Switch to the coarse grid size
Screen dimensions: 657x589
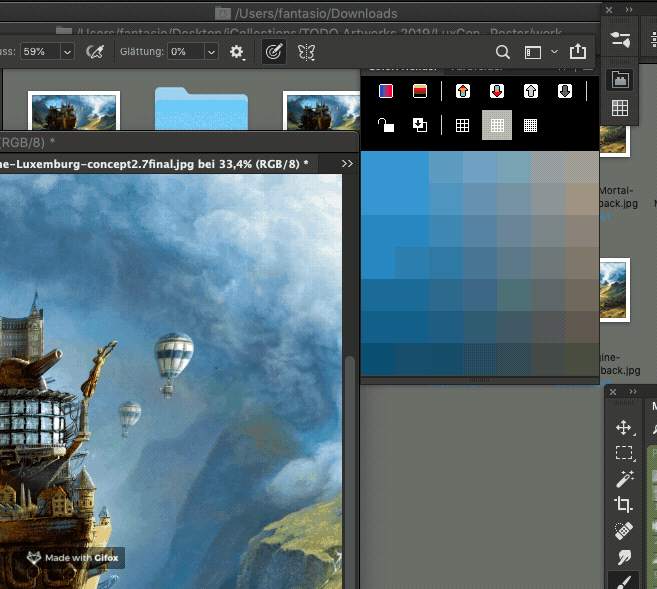[463, 125]
